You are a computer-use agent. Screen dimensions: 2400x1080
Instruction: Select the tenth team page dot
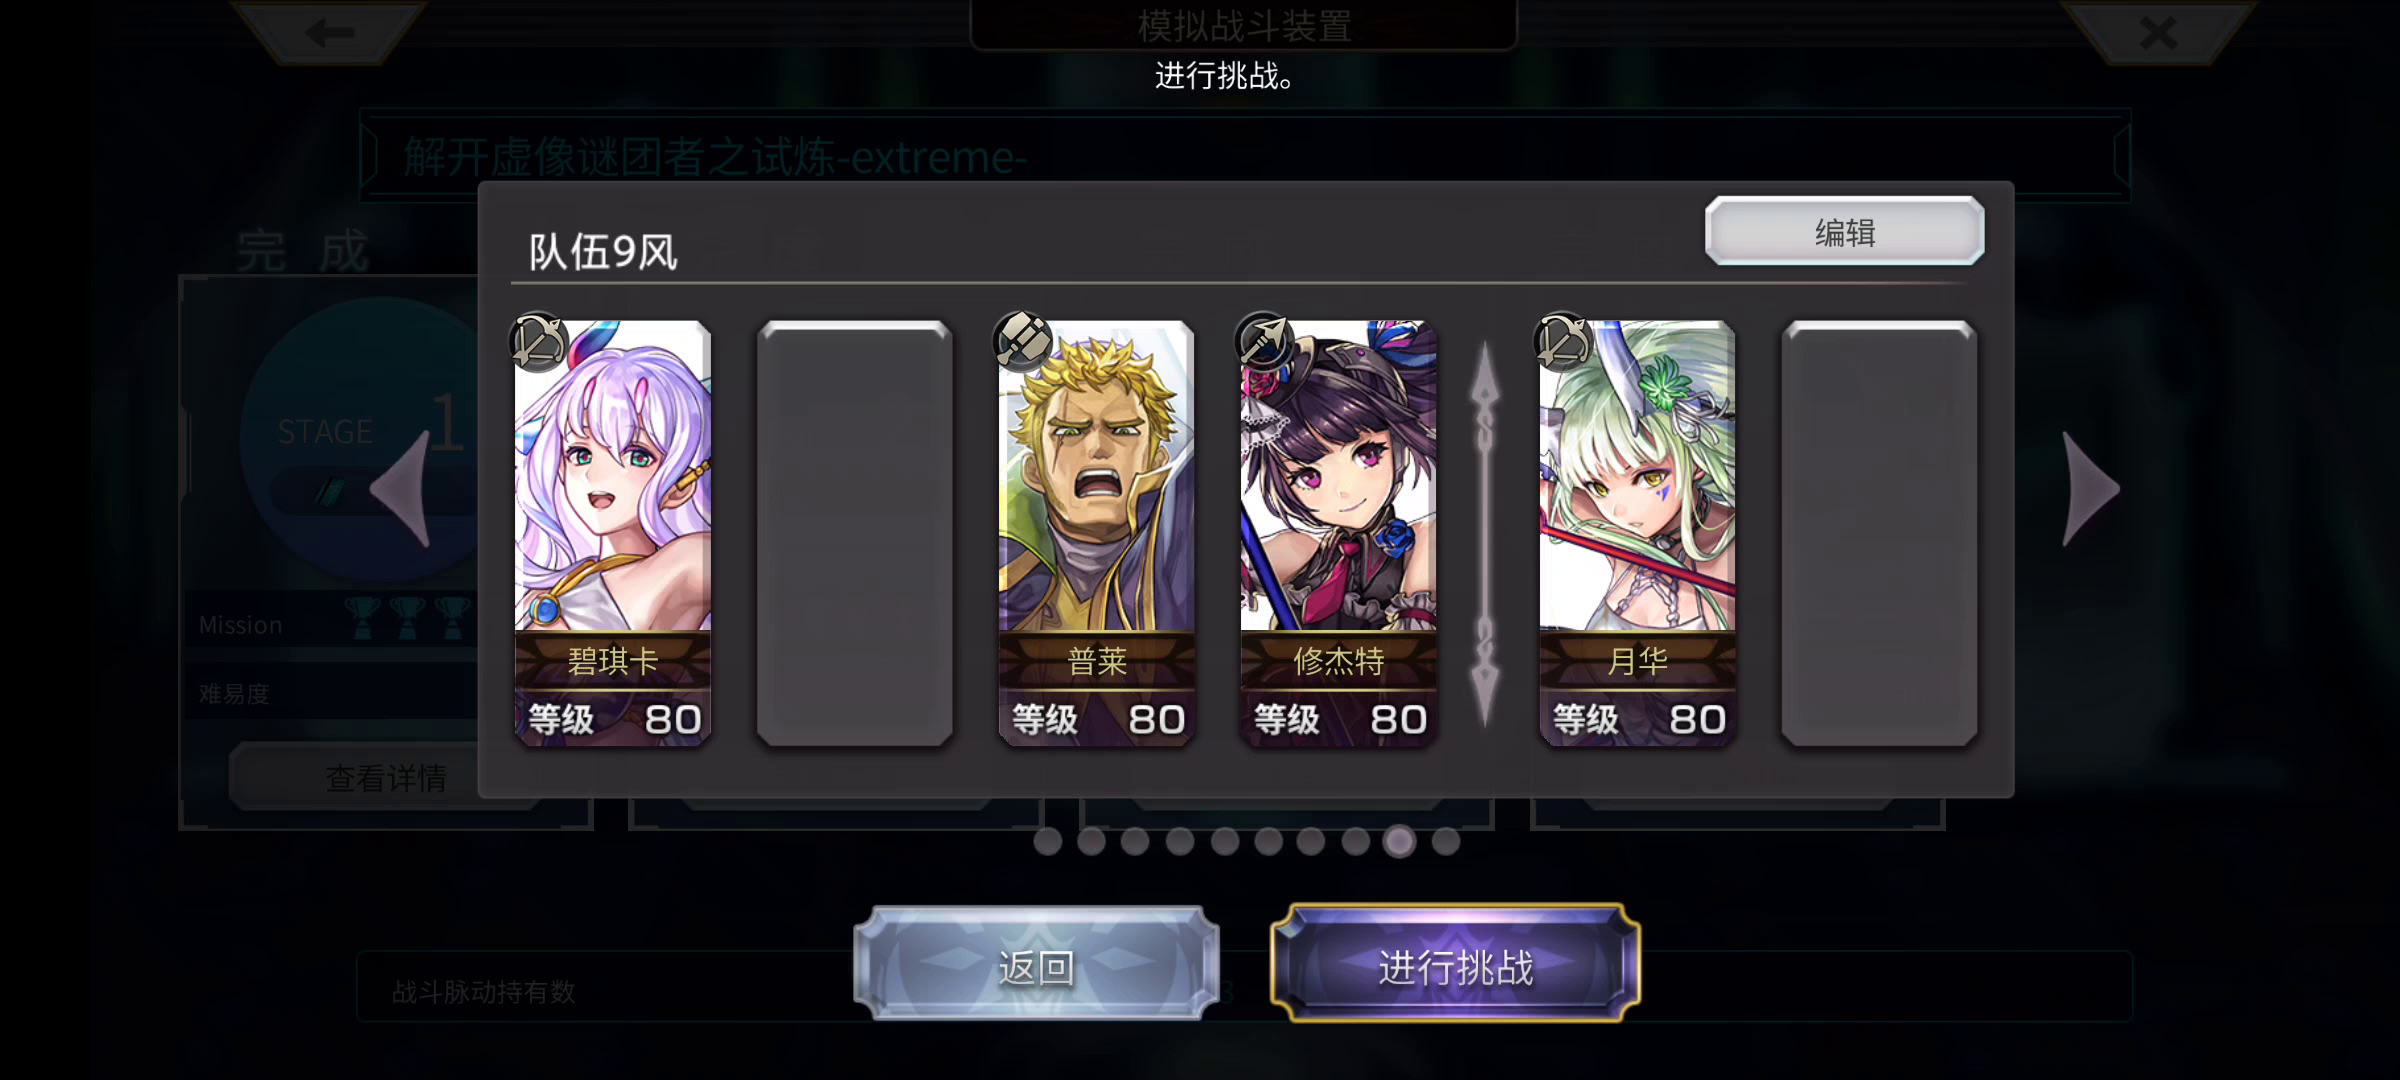(1445, 841)
